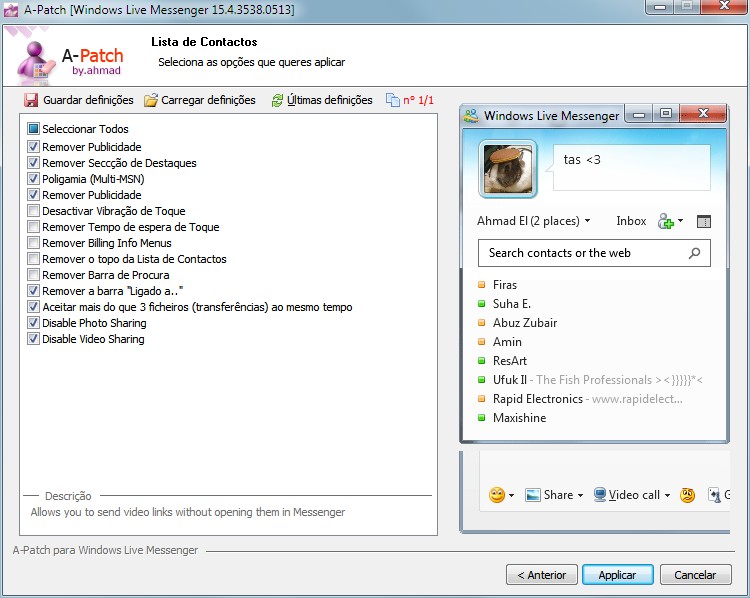Click the Cancelar button
Screen dimensions: 750x598
pos(695,575)
